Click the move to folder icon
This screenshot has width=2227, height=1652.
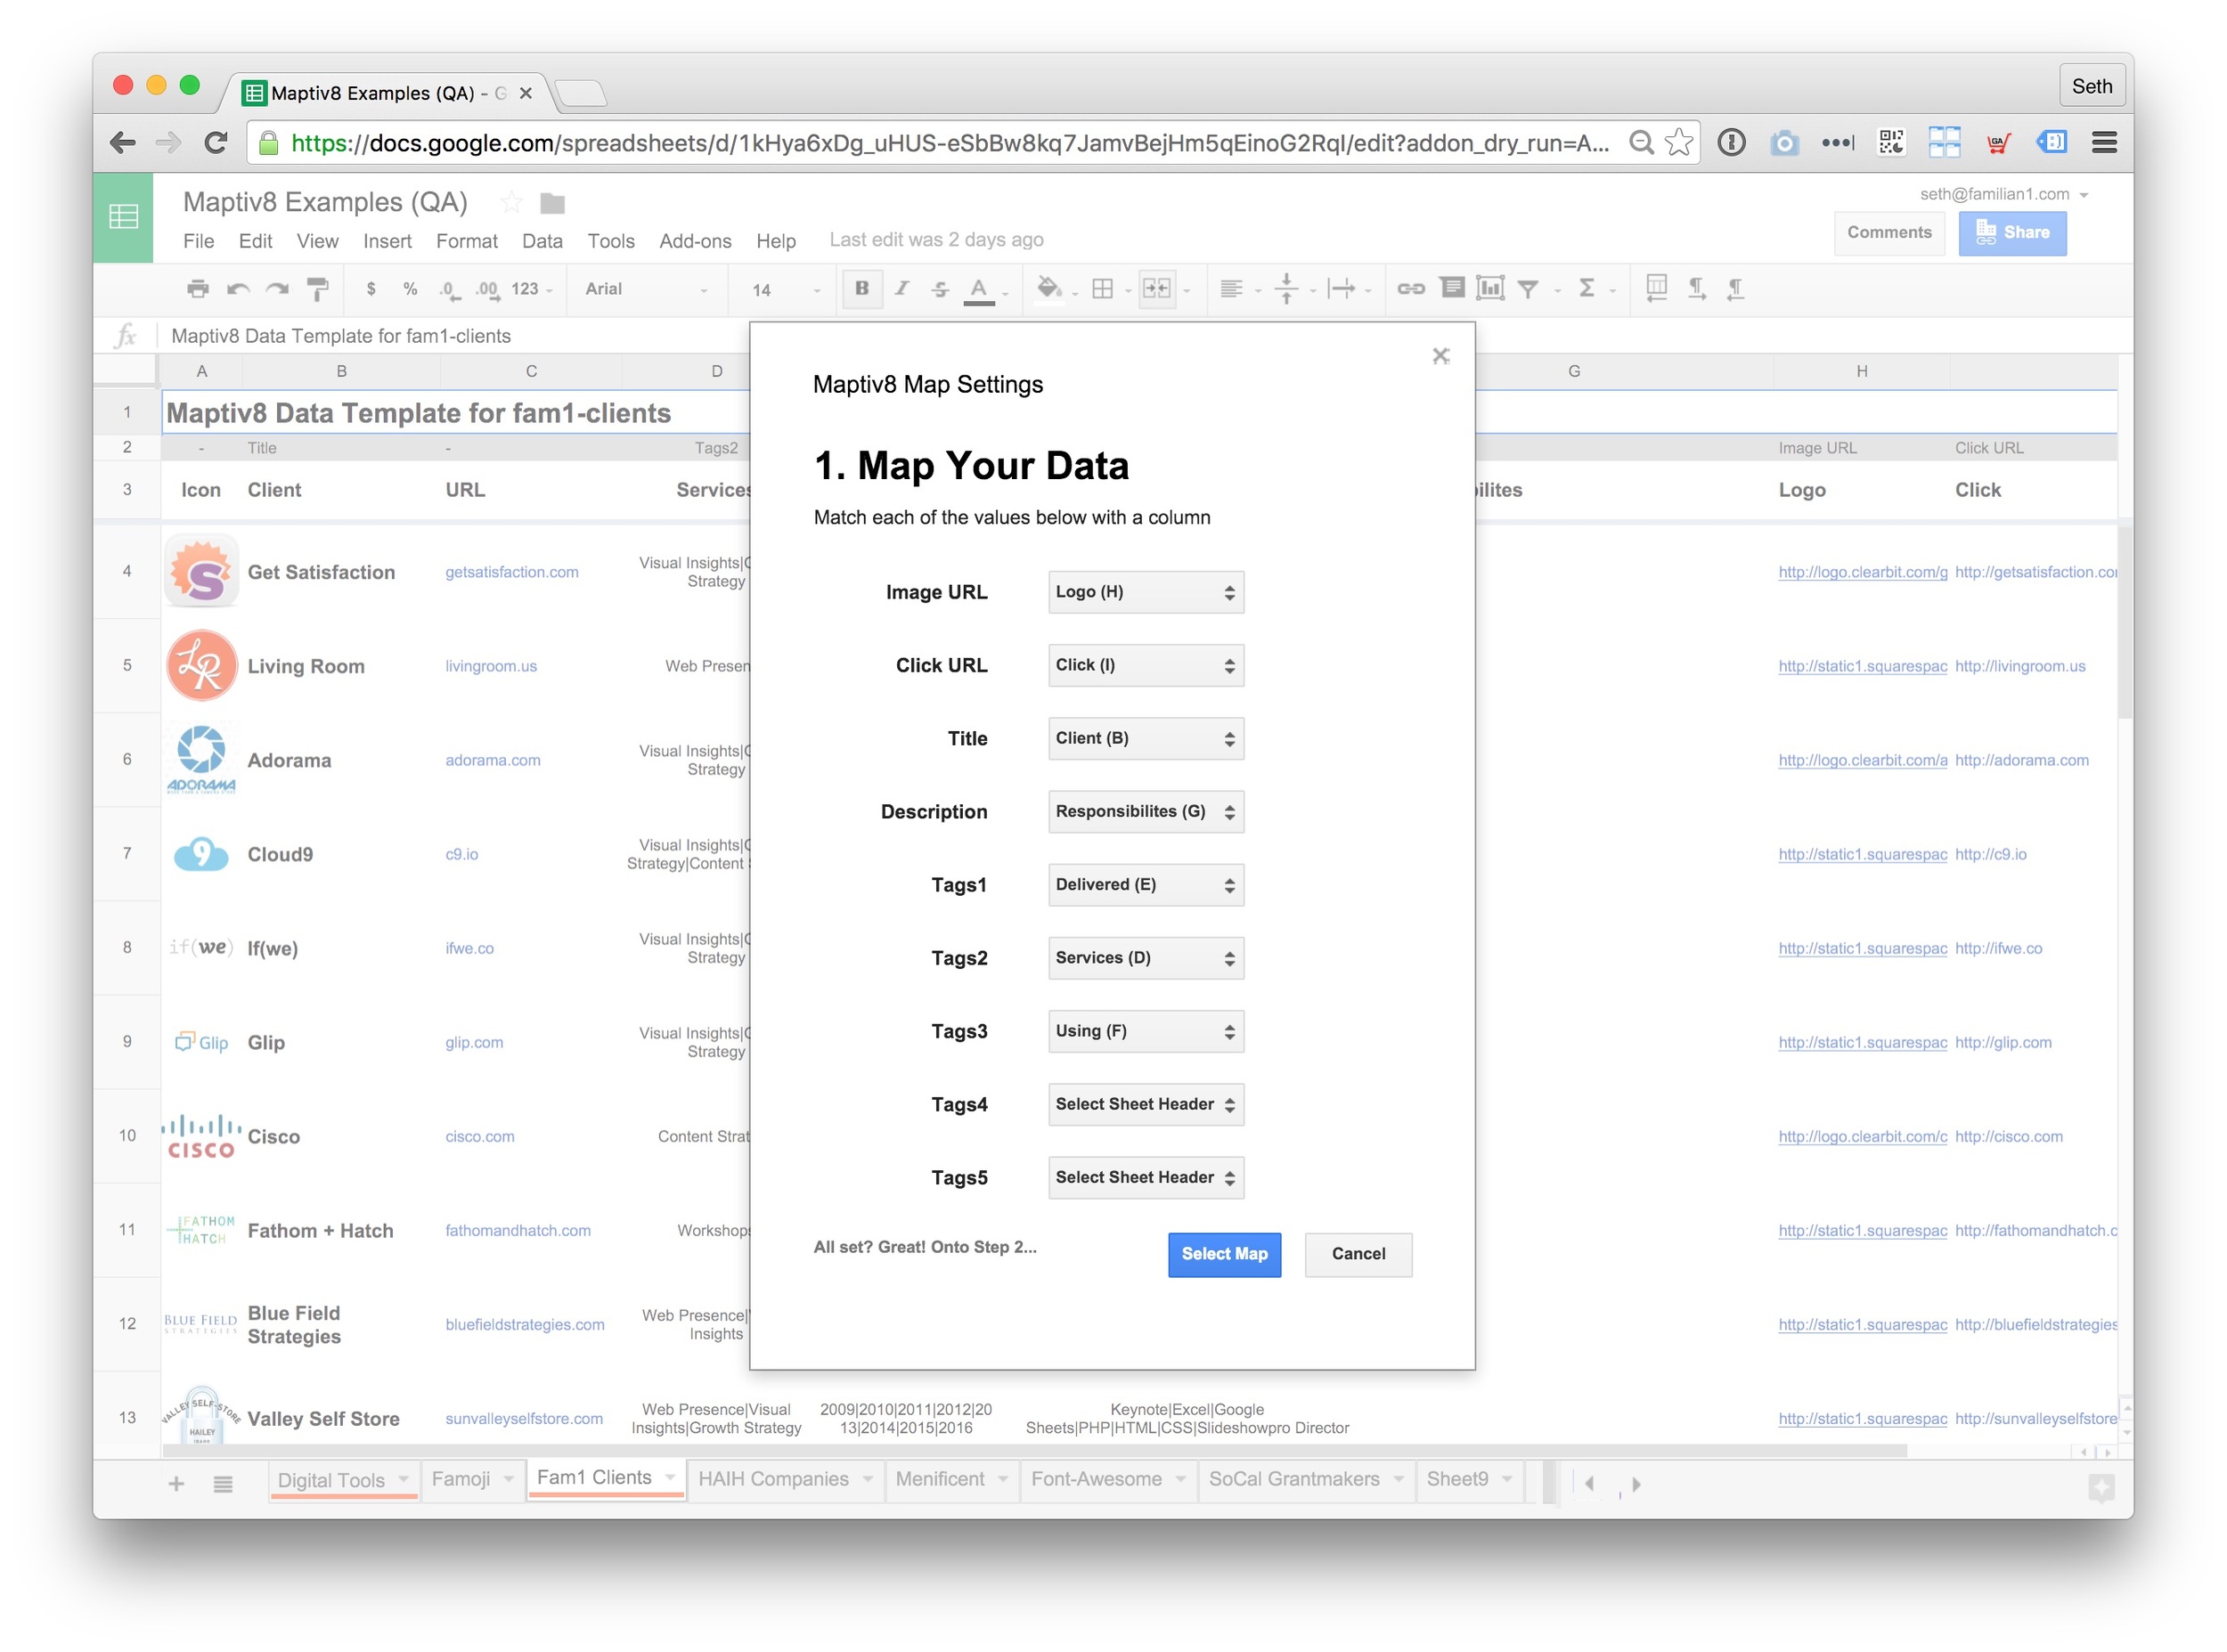[x=552, y=203]
